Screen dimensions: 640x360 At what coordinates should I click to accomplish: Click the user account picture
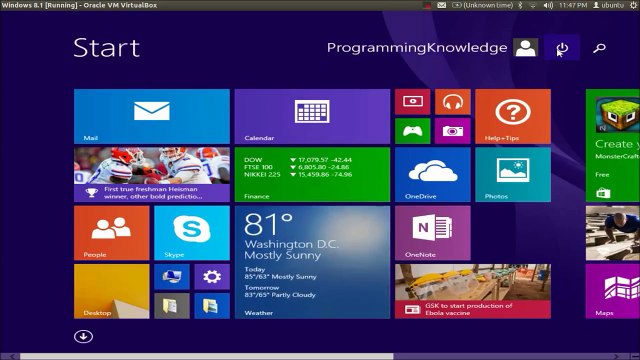click(x=525, y=48)
